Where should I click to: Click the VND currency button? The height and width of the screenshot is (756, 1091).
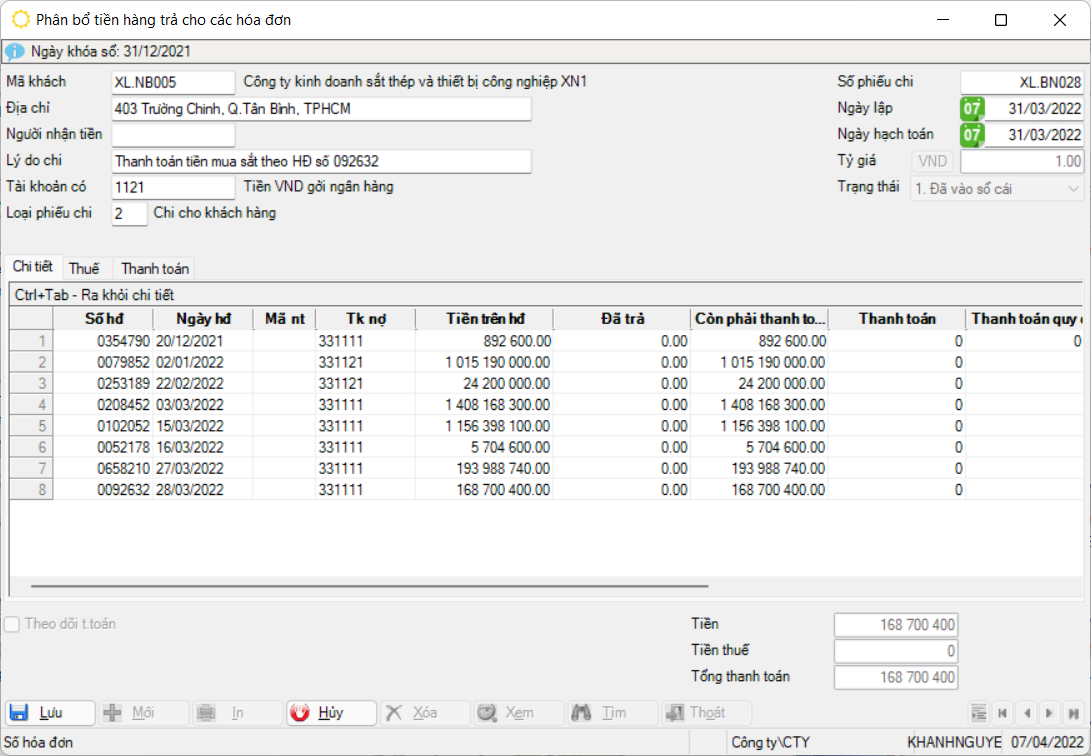932,162
